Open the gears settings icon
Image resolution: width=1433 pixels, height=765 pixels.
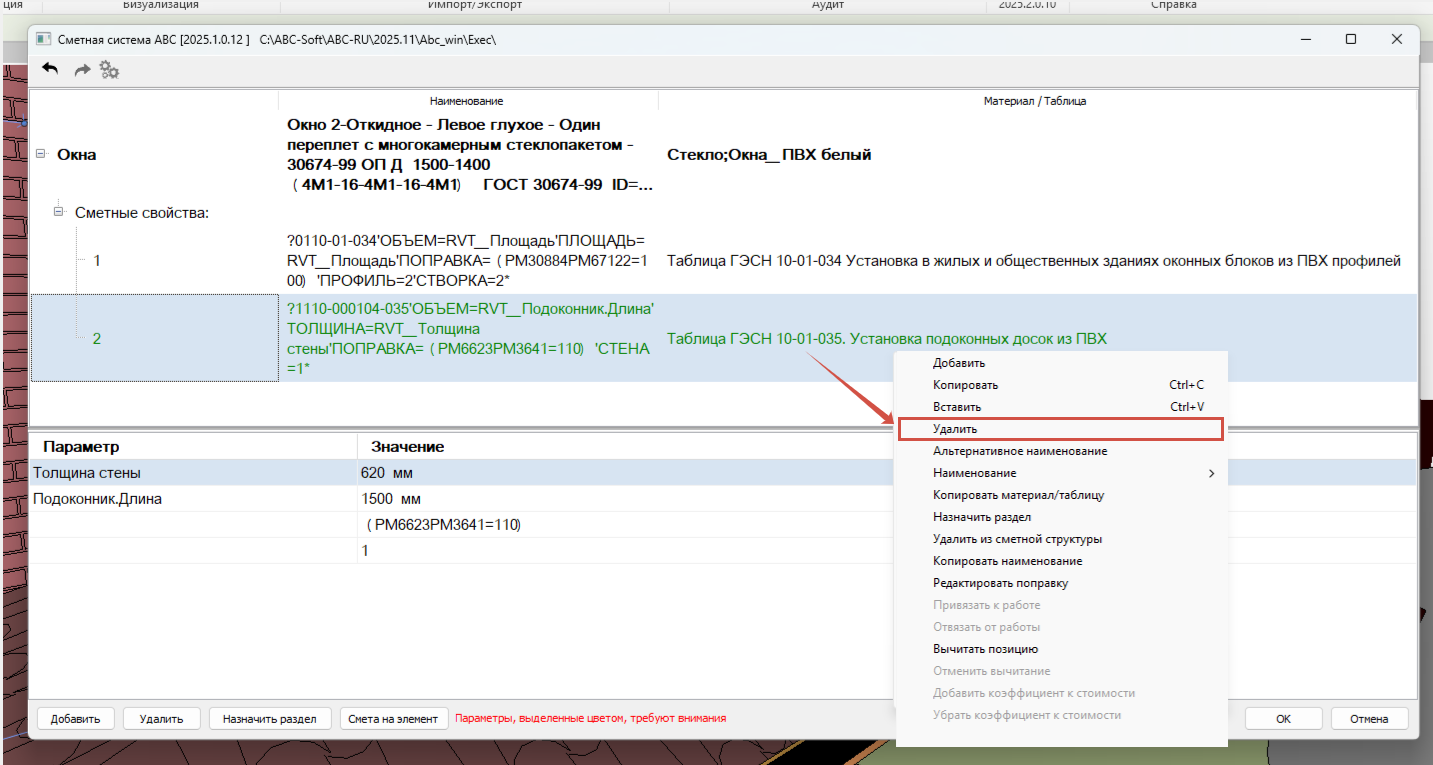click(x=109, y=70)
